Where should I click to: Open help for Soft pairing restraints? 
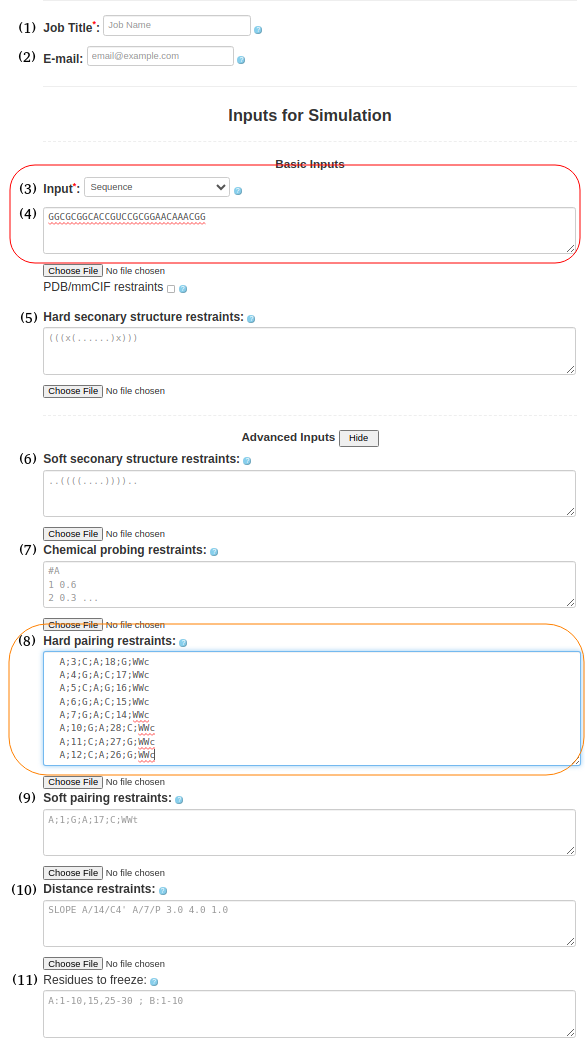pos(179,800)
